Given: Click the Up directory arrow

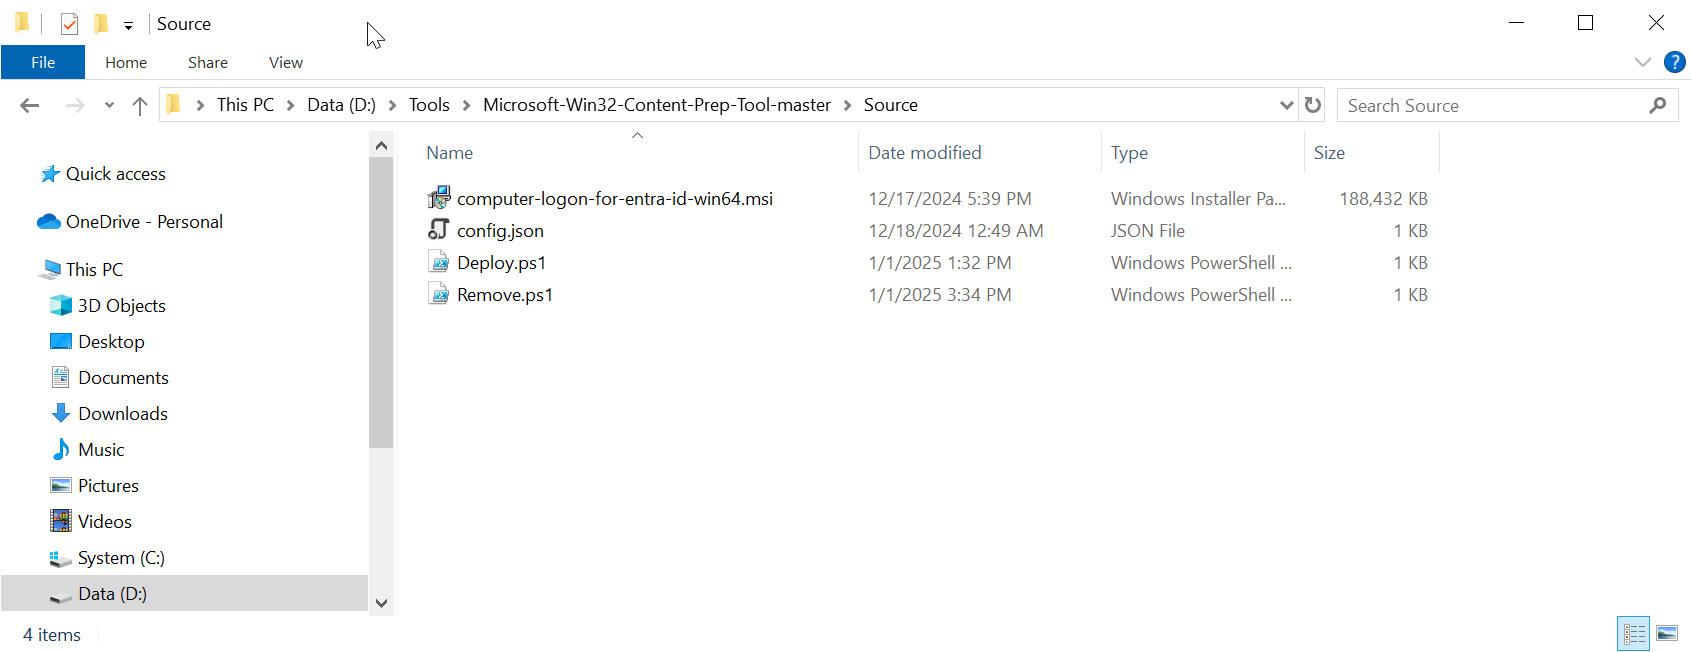Looking at the screenshot, I should [x=140, y=105].
